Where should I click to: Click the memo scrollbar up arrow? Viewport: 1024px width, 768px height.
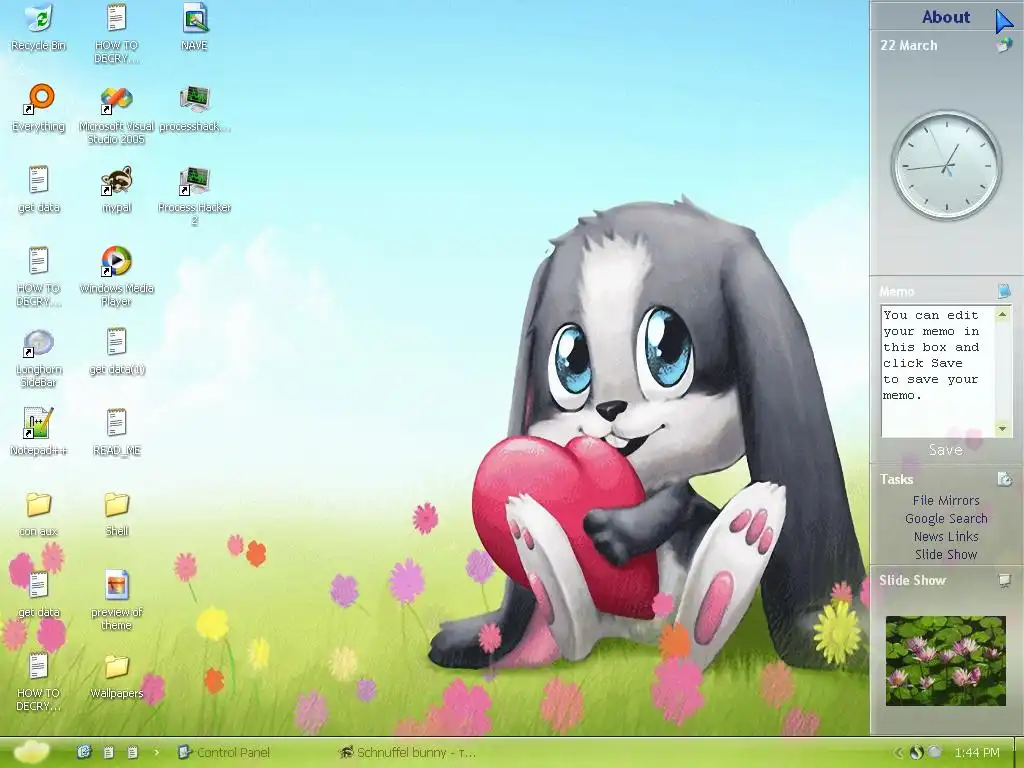point(1002,315)
